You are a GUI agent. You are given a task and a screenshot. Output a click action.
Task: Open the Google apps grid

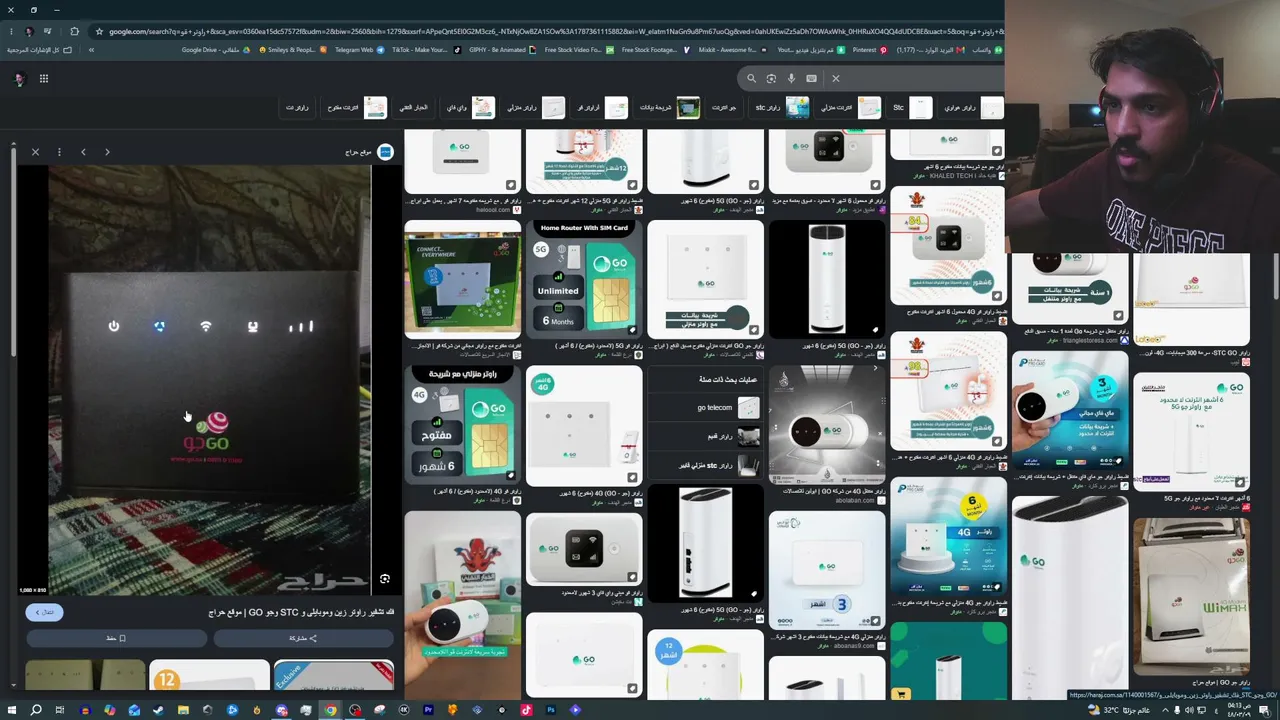pyautogui.click(x=44, y=78)
